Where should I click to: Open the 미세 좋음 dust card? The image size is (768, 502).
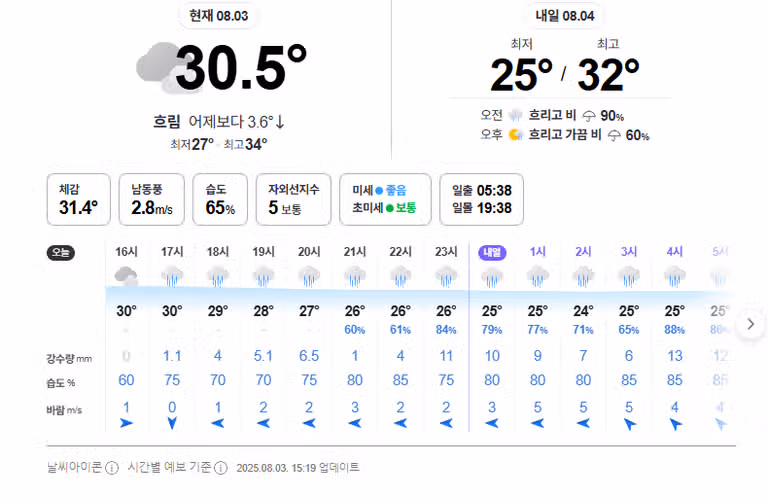385,199
